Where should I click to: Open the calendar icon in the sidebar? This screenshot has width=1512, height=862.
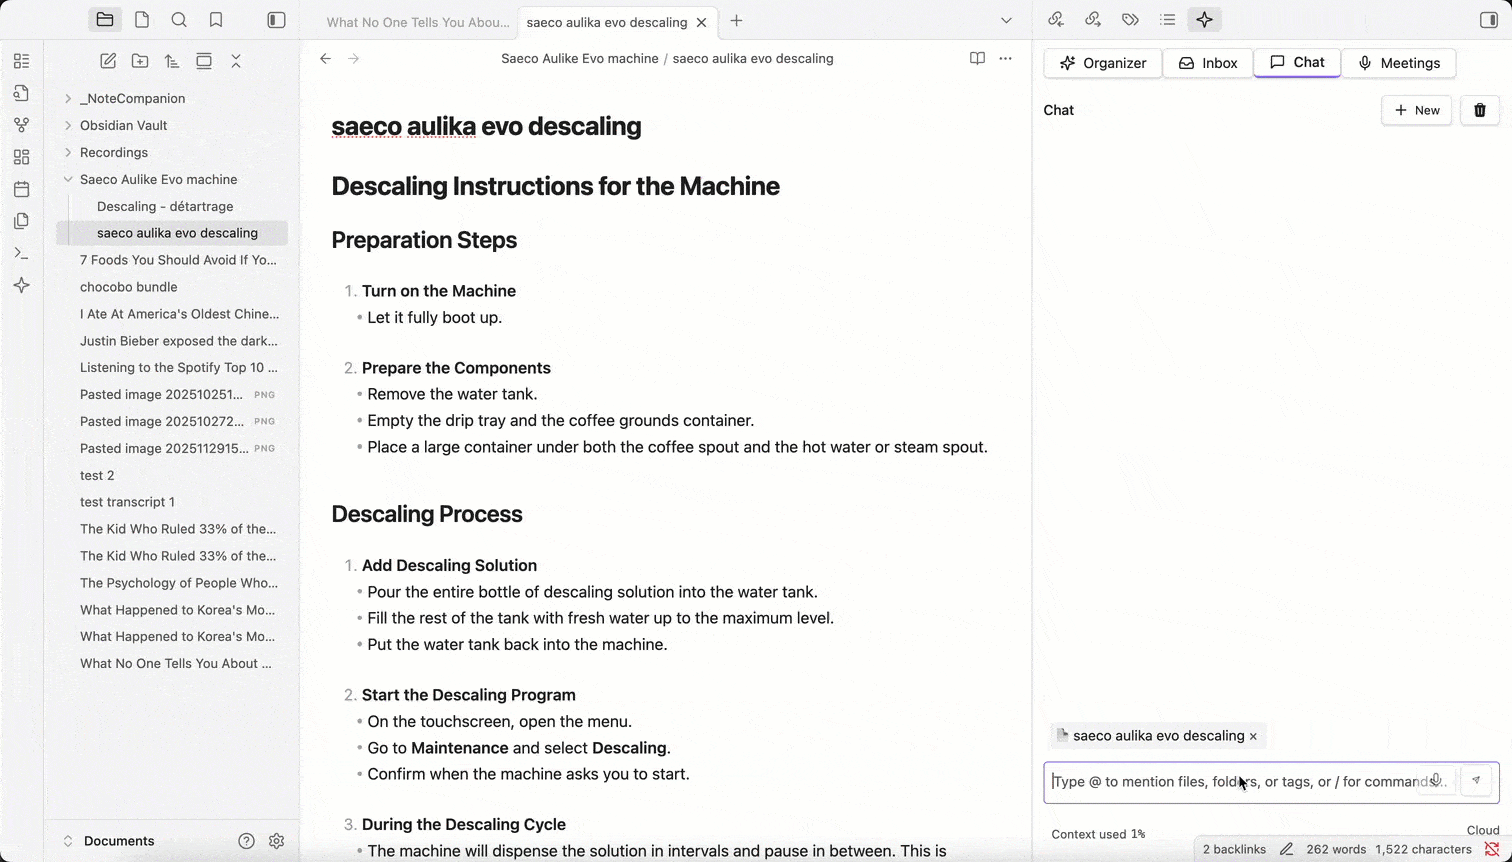coord(21,188)
